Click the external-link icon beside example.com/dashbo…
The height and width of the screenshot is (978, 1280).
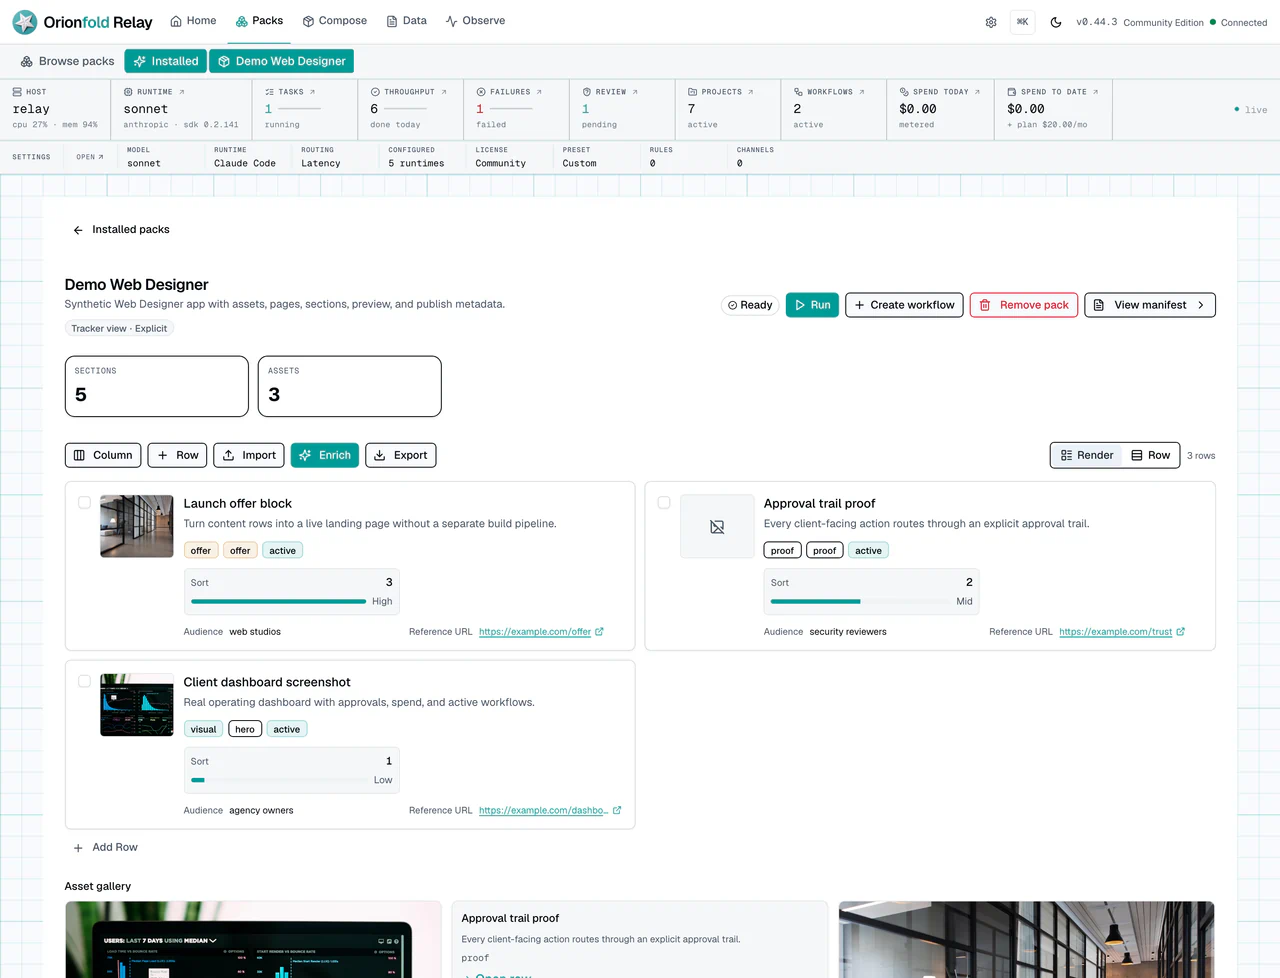[617, 811]
